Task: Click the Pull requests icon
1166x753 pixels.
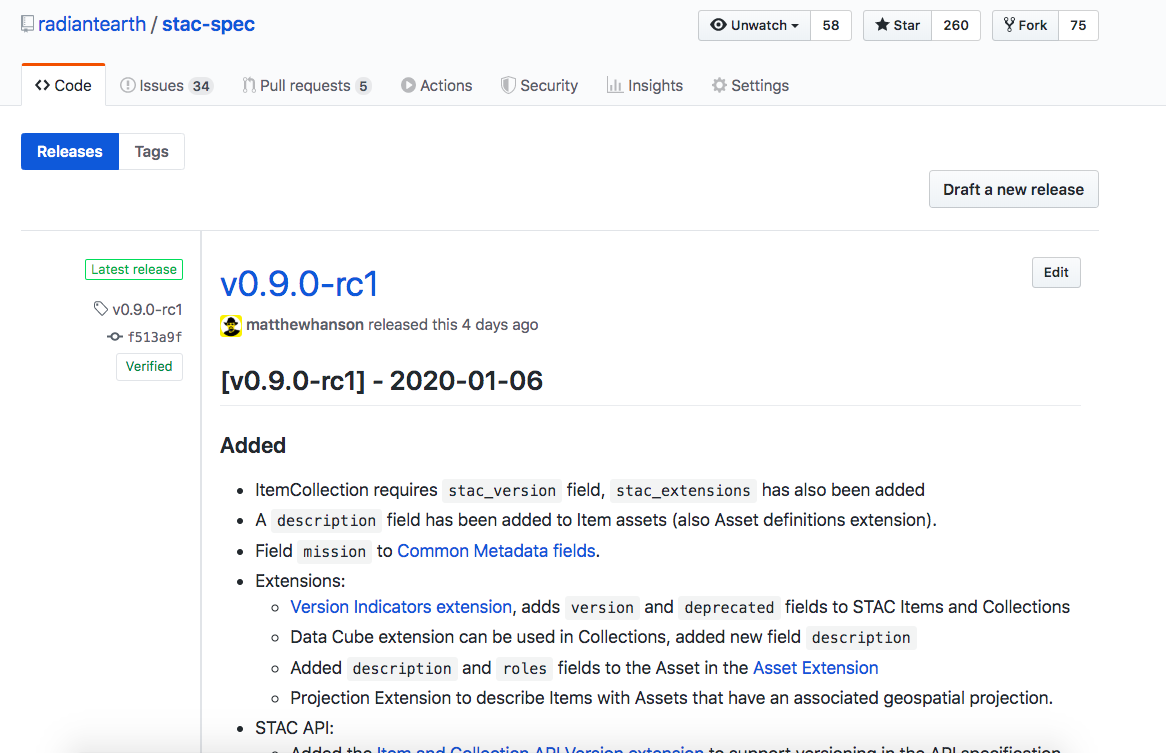Action: point(248,85)
